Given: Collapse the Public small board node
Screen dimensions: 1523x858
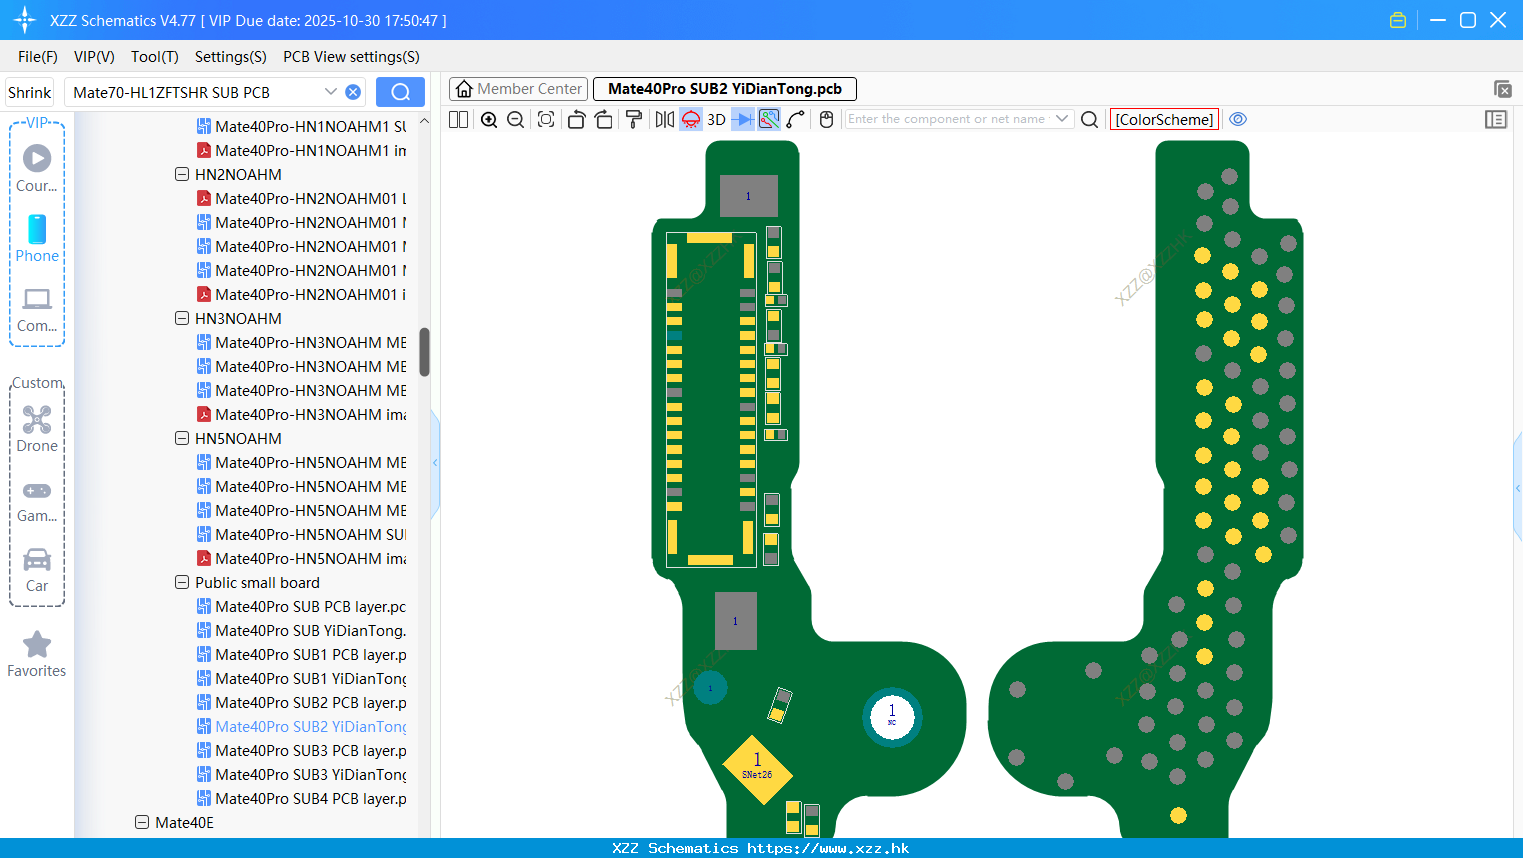Looking at the screenshot, I should 182,582.
